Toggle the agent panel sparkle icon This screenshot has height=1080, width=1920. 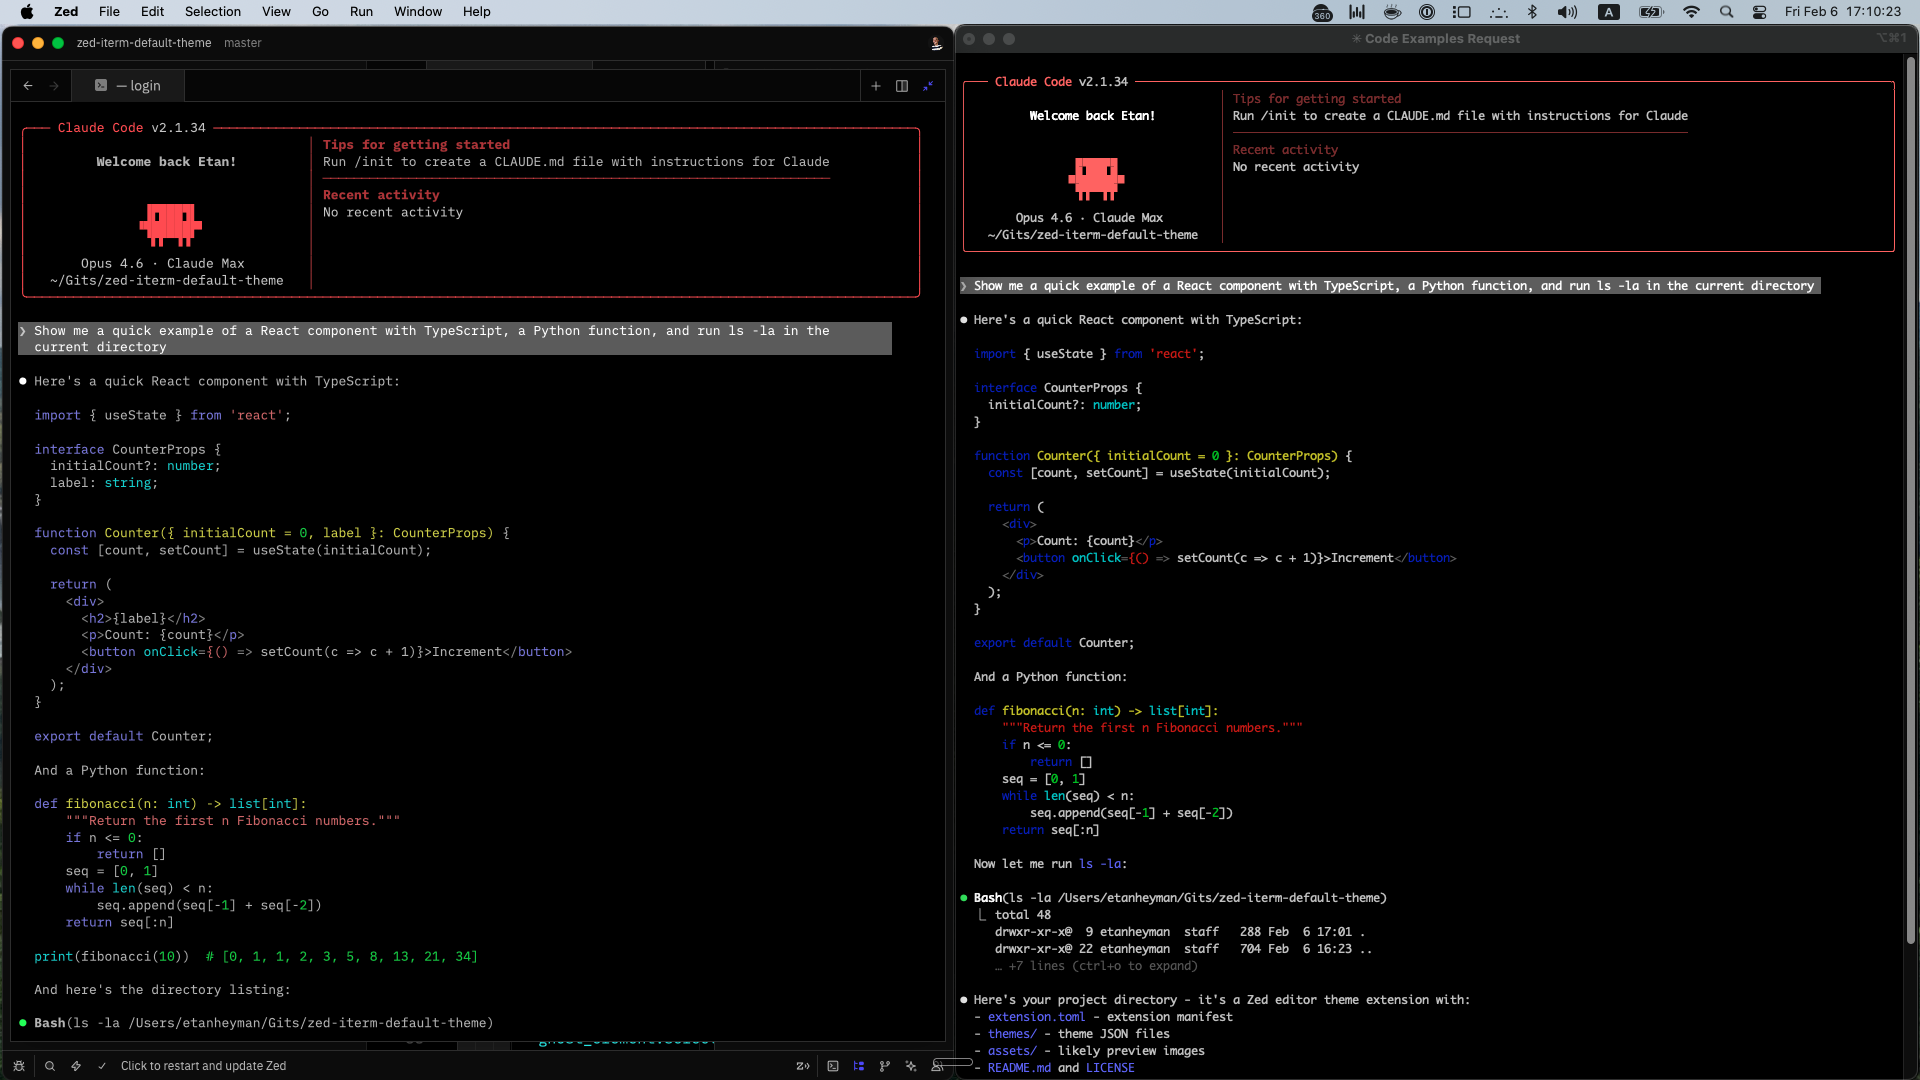911,1066
